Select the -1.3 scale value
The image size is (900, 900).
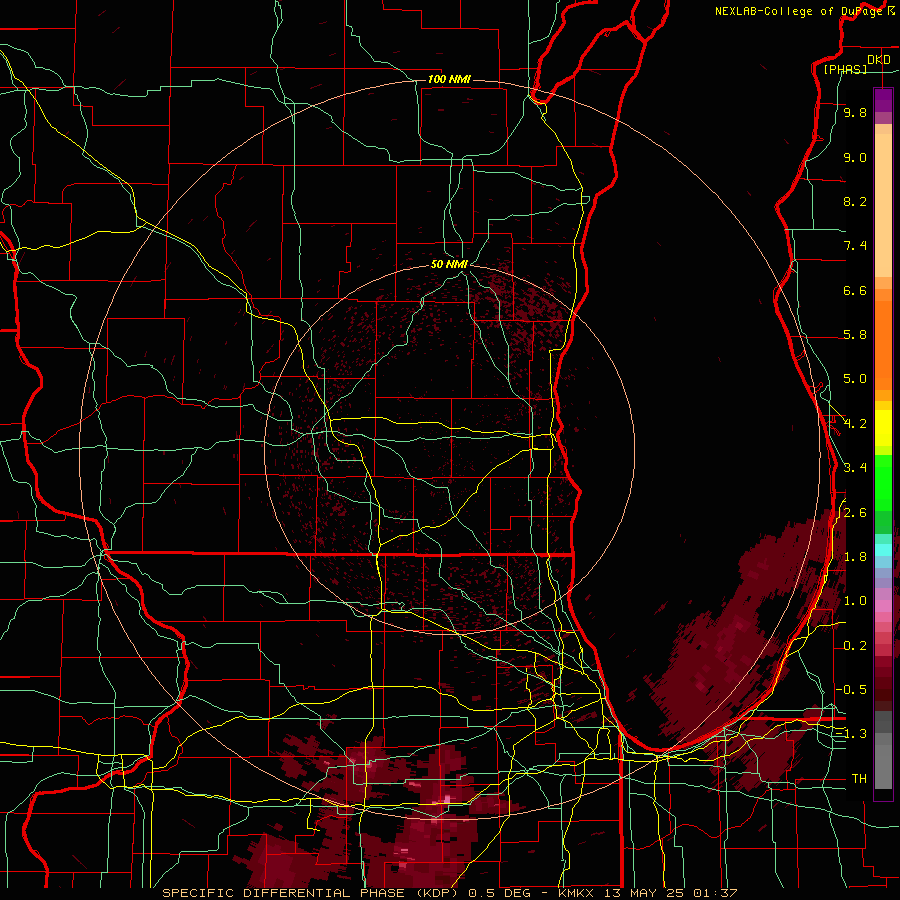coord(851,734)
